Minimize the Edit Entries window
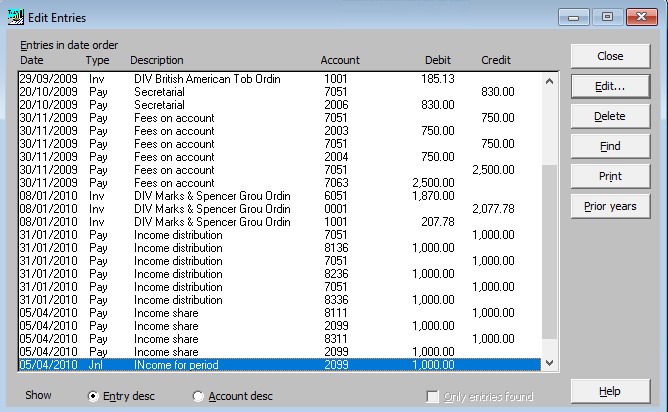 coord(573,17)
